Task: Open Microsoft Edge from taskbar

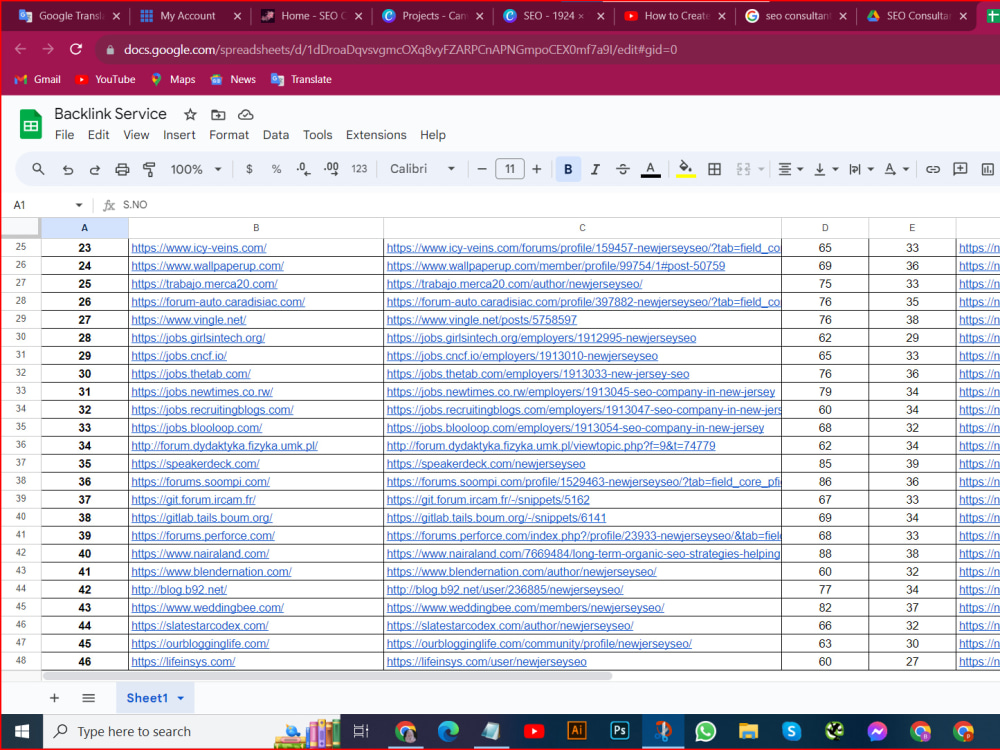Action: 448,732
